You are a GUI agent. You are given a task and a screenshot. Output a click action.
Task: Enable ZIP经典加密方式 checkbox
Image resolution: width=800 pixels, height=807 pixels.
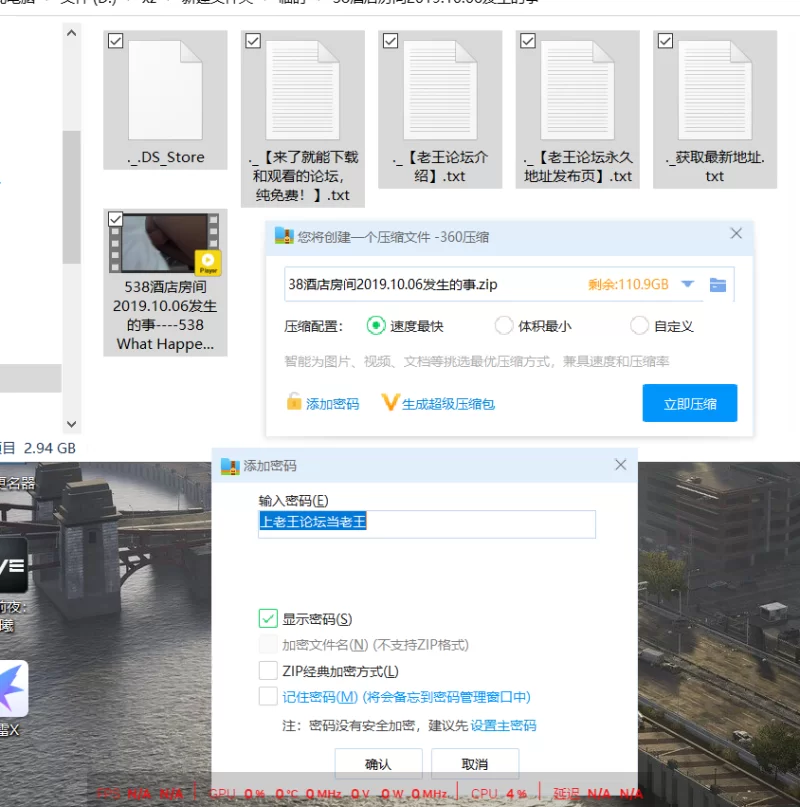268,671
